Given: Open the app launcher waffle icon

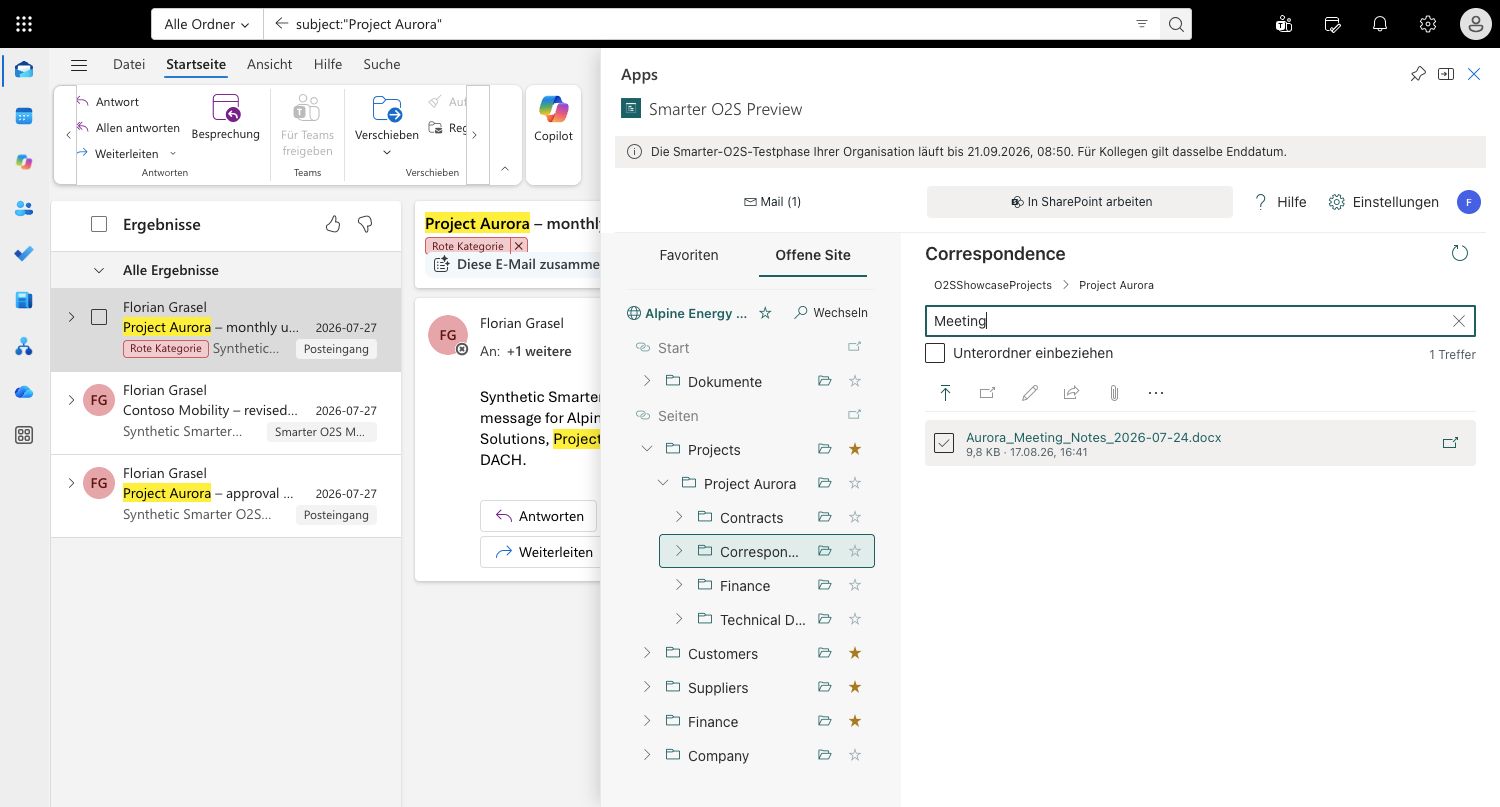Looking at the screenshot, I should (24, 24).
